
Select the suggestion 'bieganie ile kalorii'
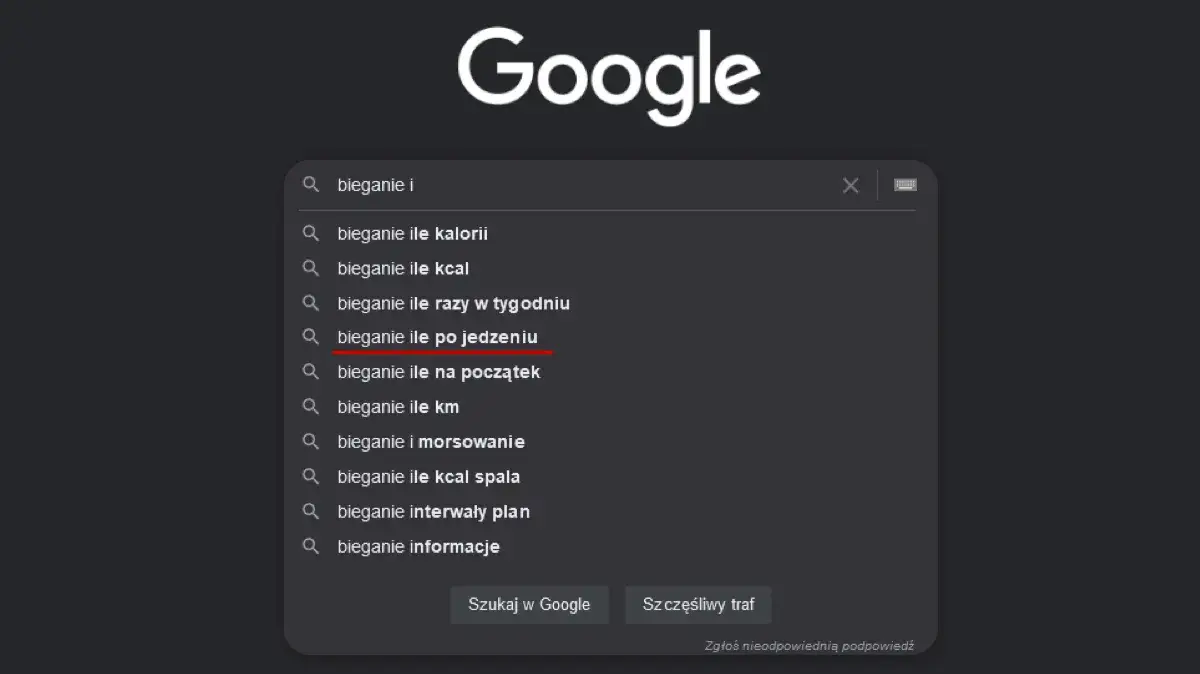(413, 233)
